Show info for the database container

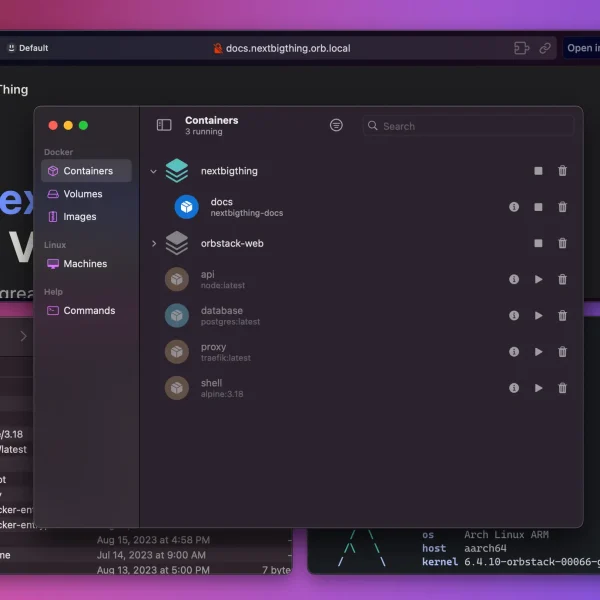[x=514, y=315]
